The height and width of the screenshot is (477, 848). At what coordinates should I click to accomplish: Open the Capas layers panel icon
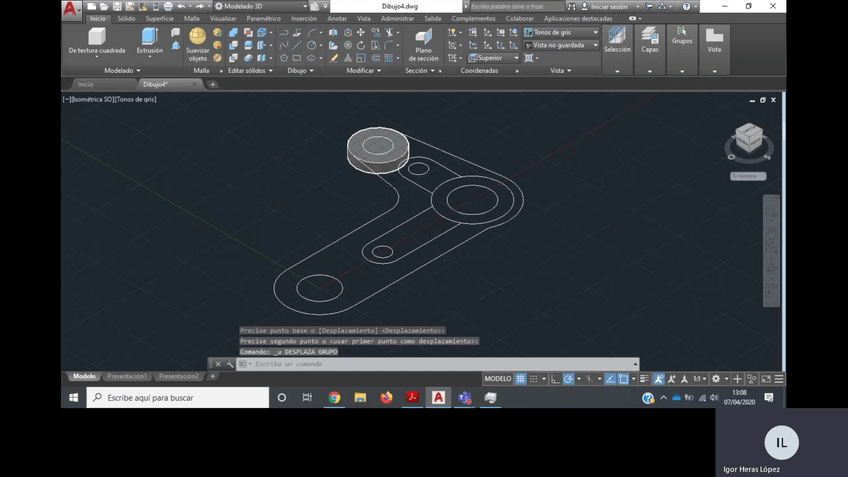coord(650,36)
